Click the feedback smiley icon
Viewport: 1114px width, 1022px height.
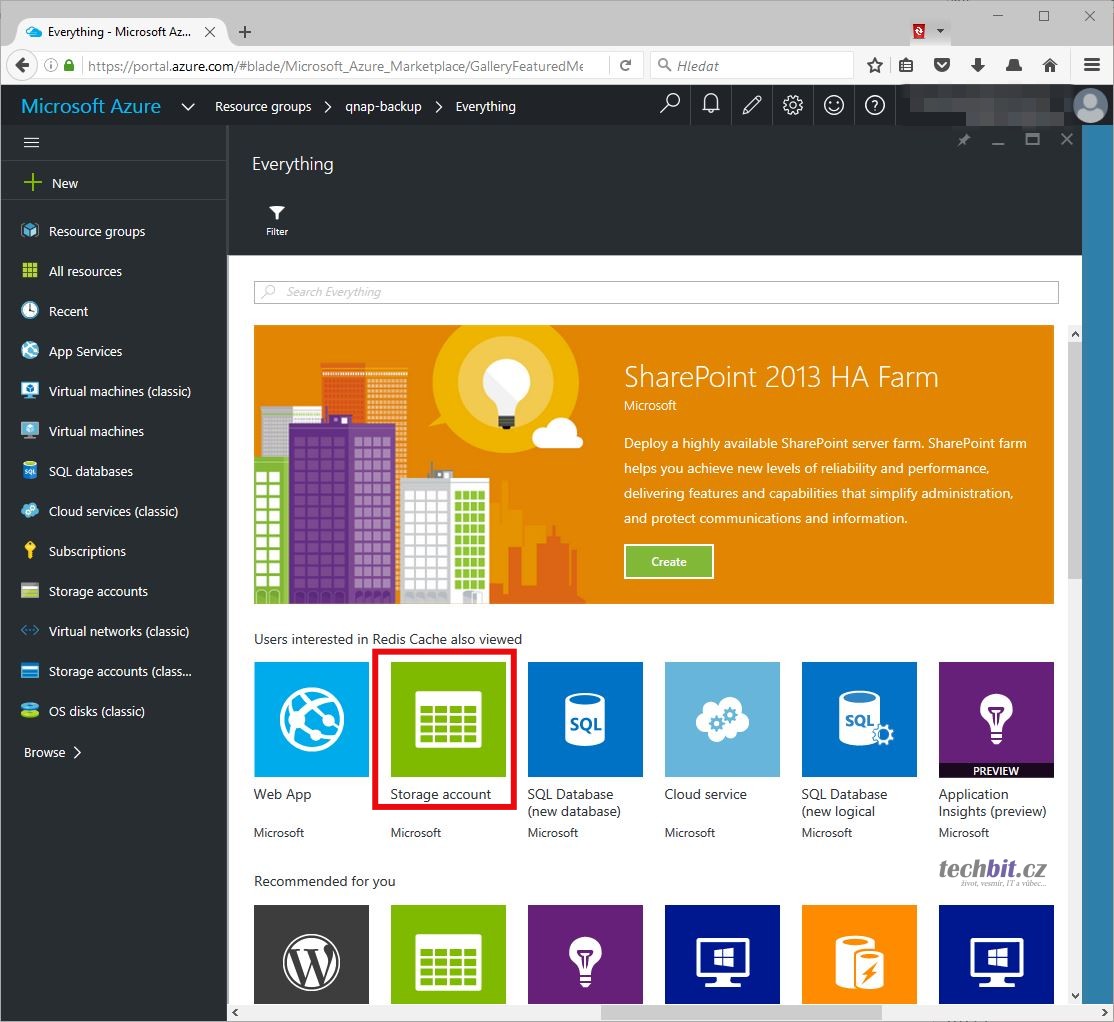click(x=834, y=105)
